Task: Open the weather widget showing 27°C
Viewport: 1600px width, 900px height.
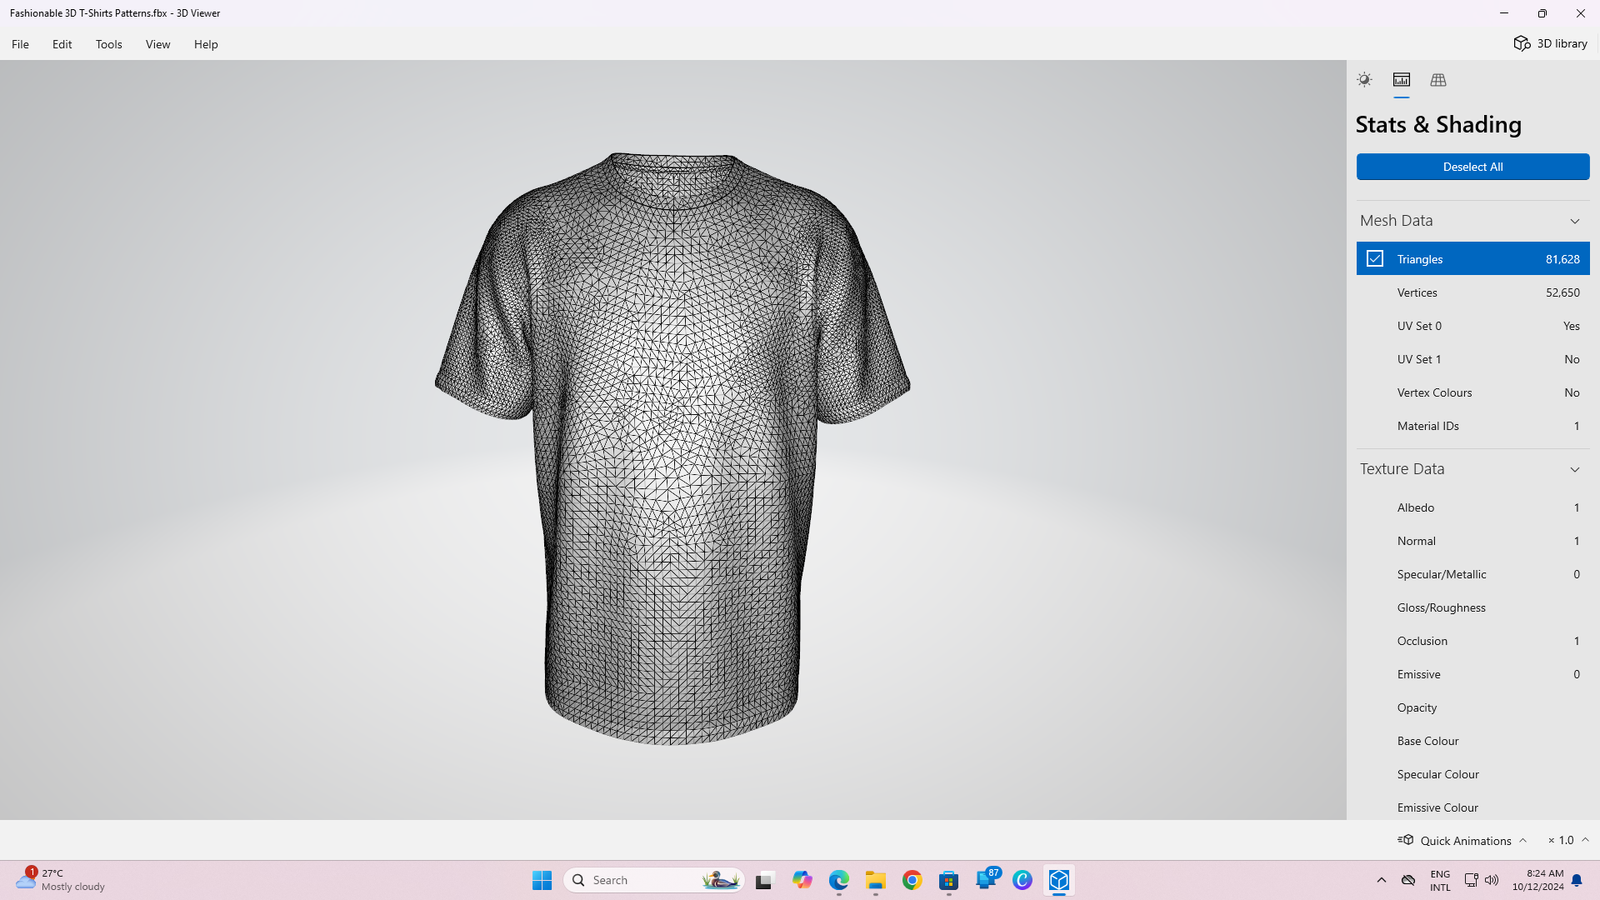Action: pos(60,880)
